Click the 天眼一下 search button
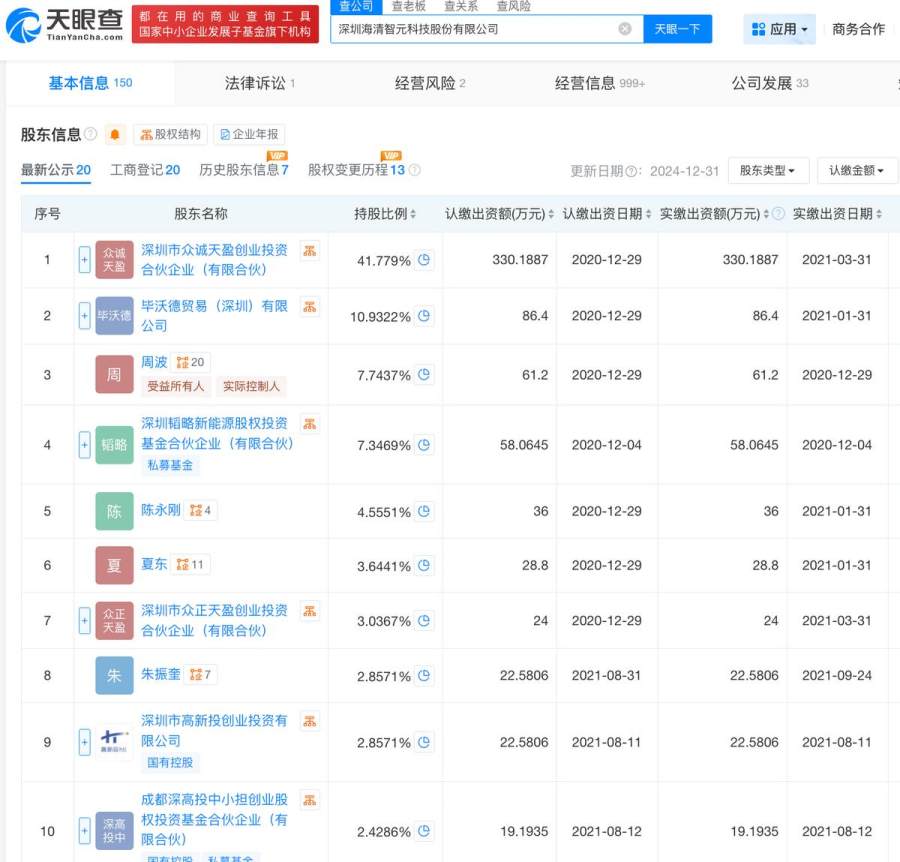The width and height of the screenshot is (900, 862). tap(677, 29)
